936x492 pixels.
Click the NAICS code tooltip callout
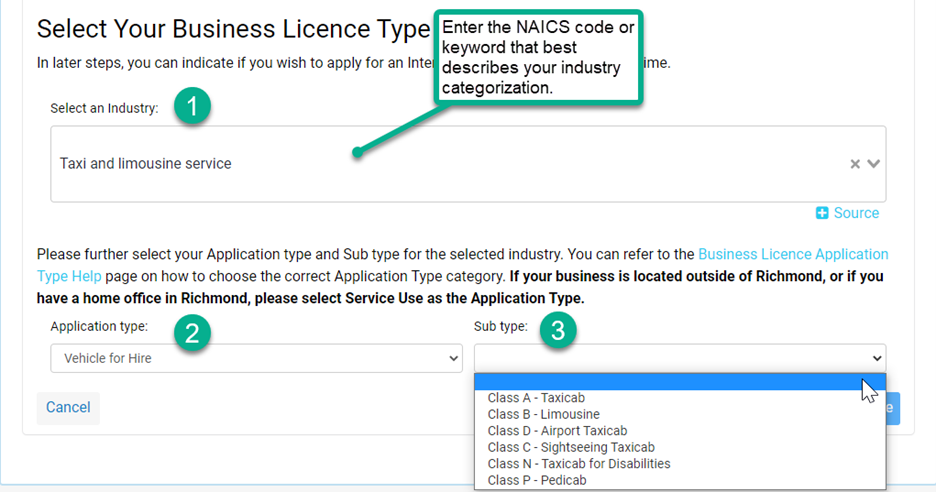(x=537, y=56)
